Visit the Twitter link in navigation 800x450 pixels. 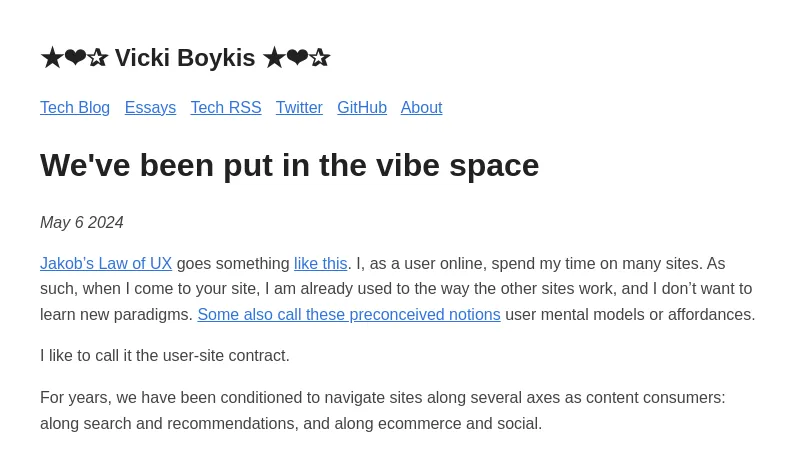point(299,108)
